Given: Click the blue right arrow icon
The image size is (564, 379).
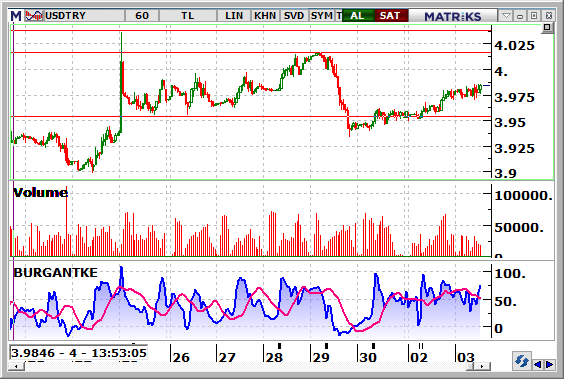Looking at the screenshot, I should pyautogui.click(x=550, y=365).
